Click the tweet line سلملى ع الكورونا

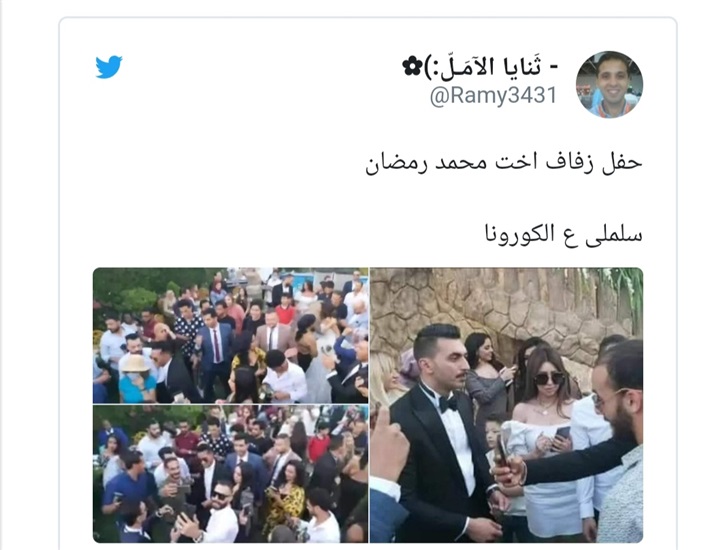564,234
